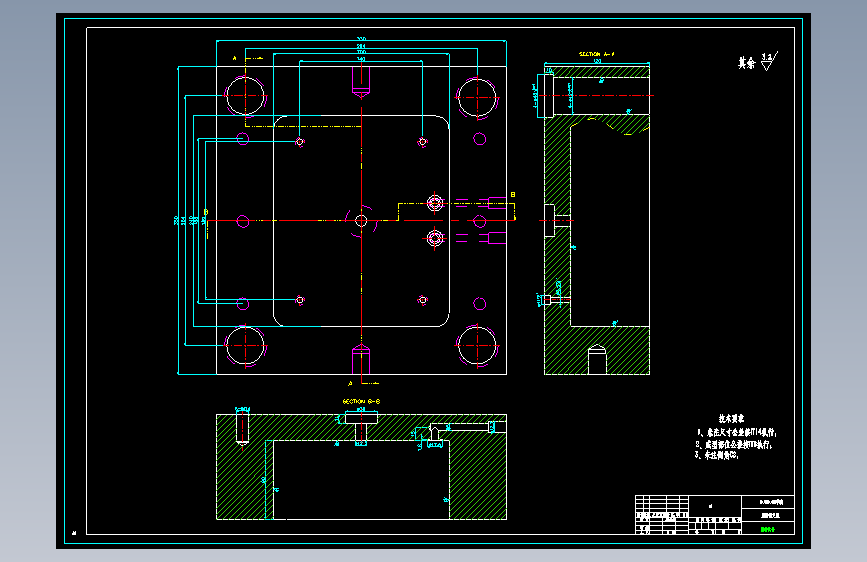Image resolution: width=867 pixels, height=562 pixels.
Task: Select the SECTION A-A view title
Action: pyautogui.click(x=597, y=54)
